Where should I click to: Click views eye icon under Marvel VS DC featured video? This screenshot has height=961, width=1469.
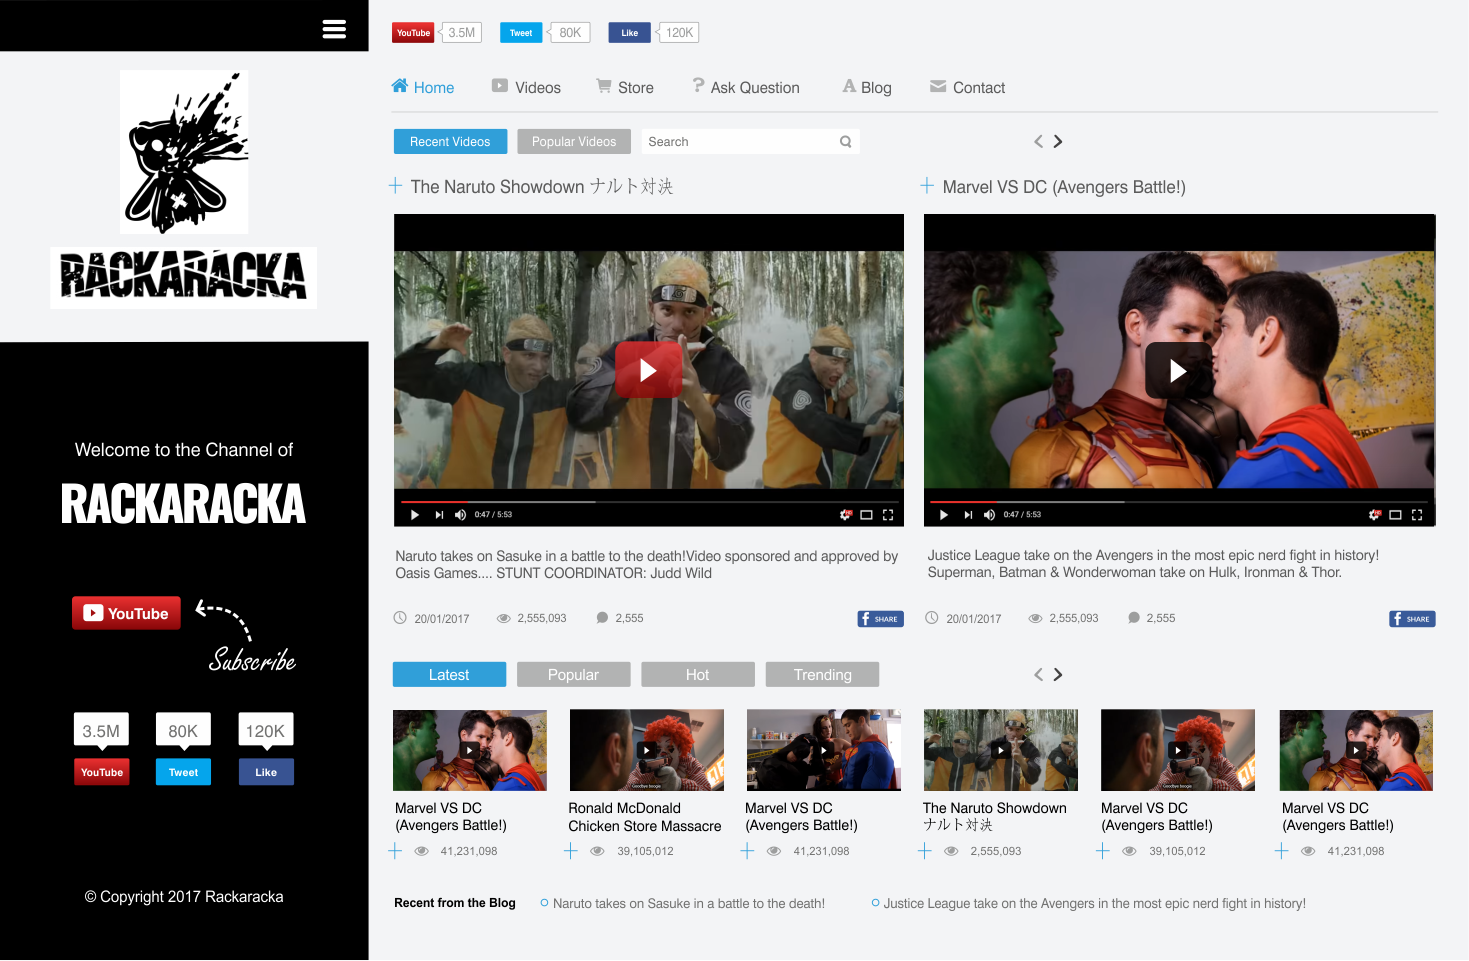click(1036, 618)
